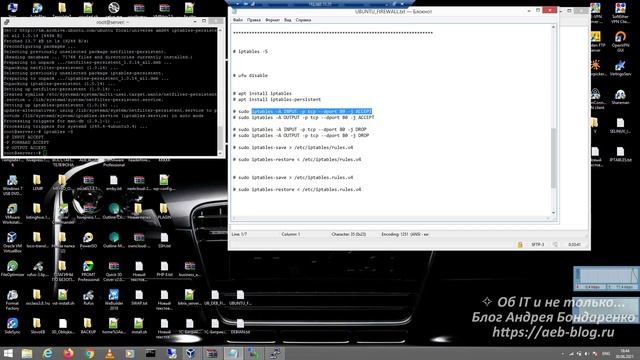Click Notepad scrollbar down arrow
This screenshot has height=360, width=640.
pyautogui.click(x=553, y=213)
